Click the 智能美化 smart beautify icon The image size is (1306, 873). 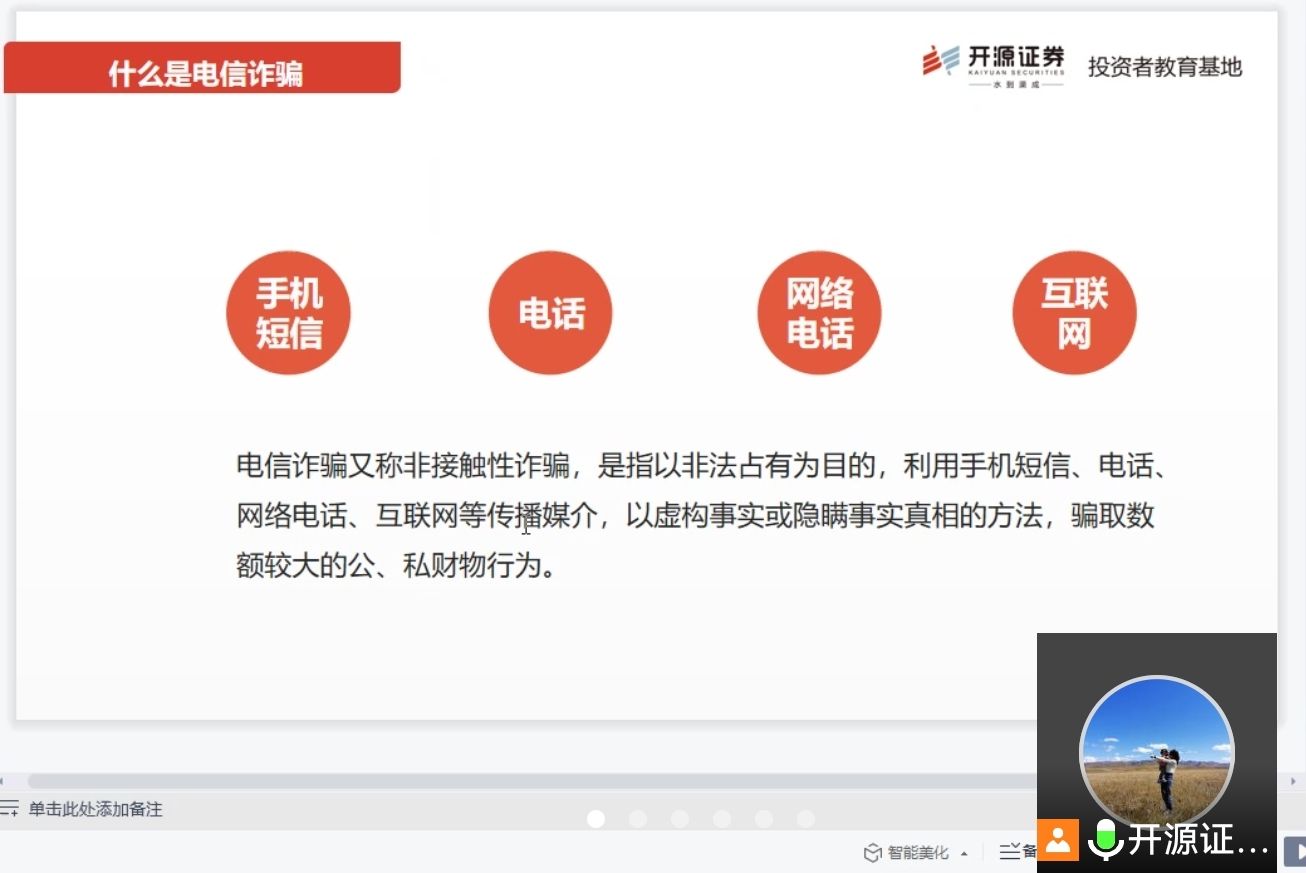click(x=873, y=853)
